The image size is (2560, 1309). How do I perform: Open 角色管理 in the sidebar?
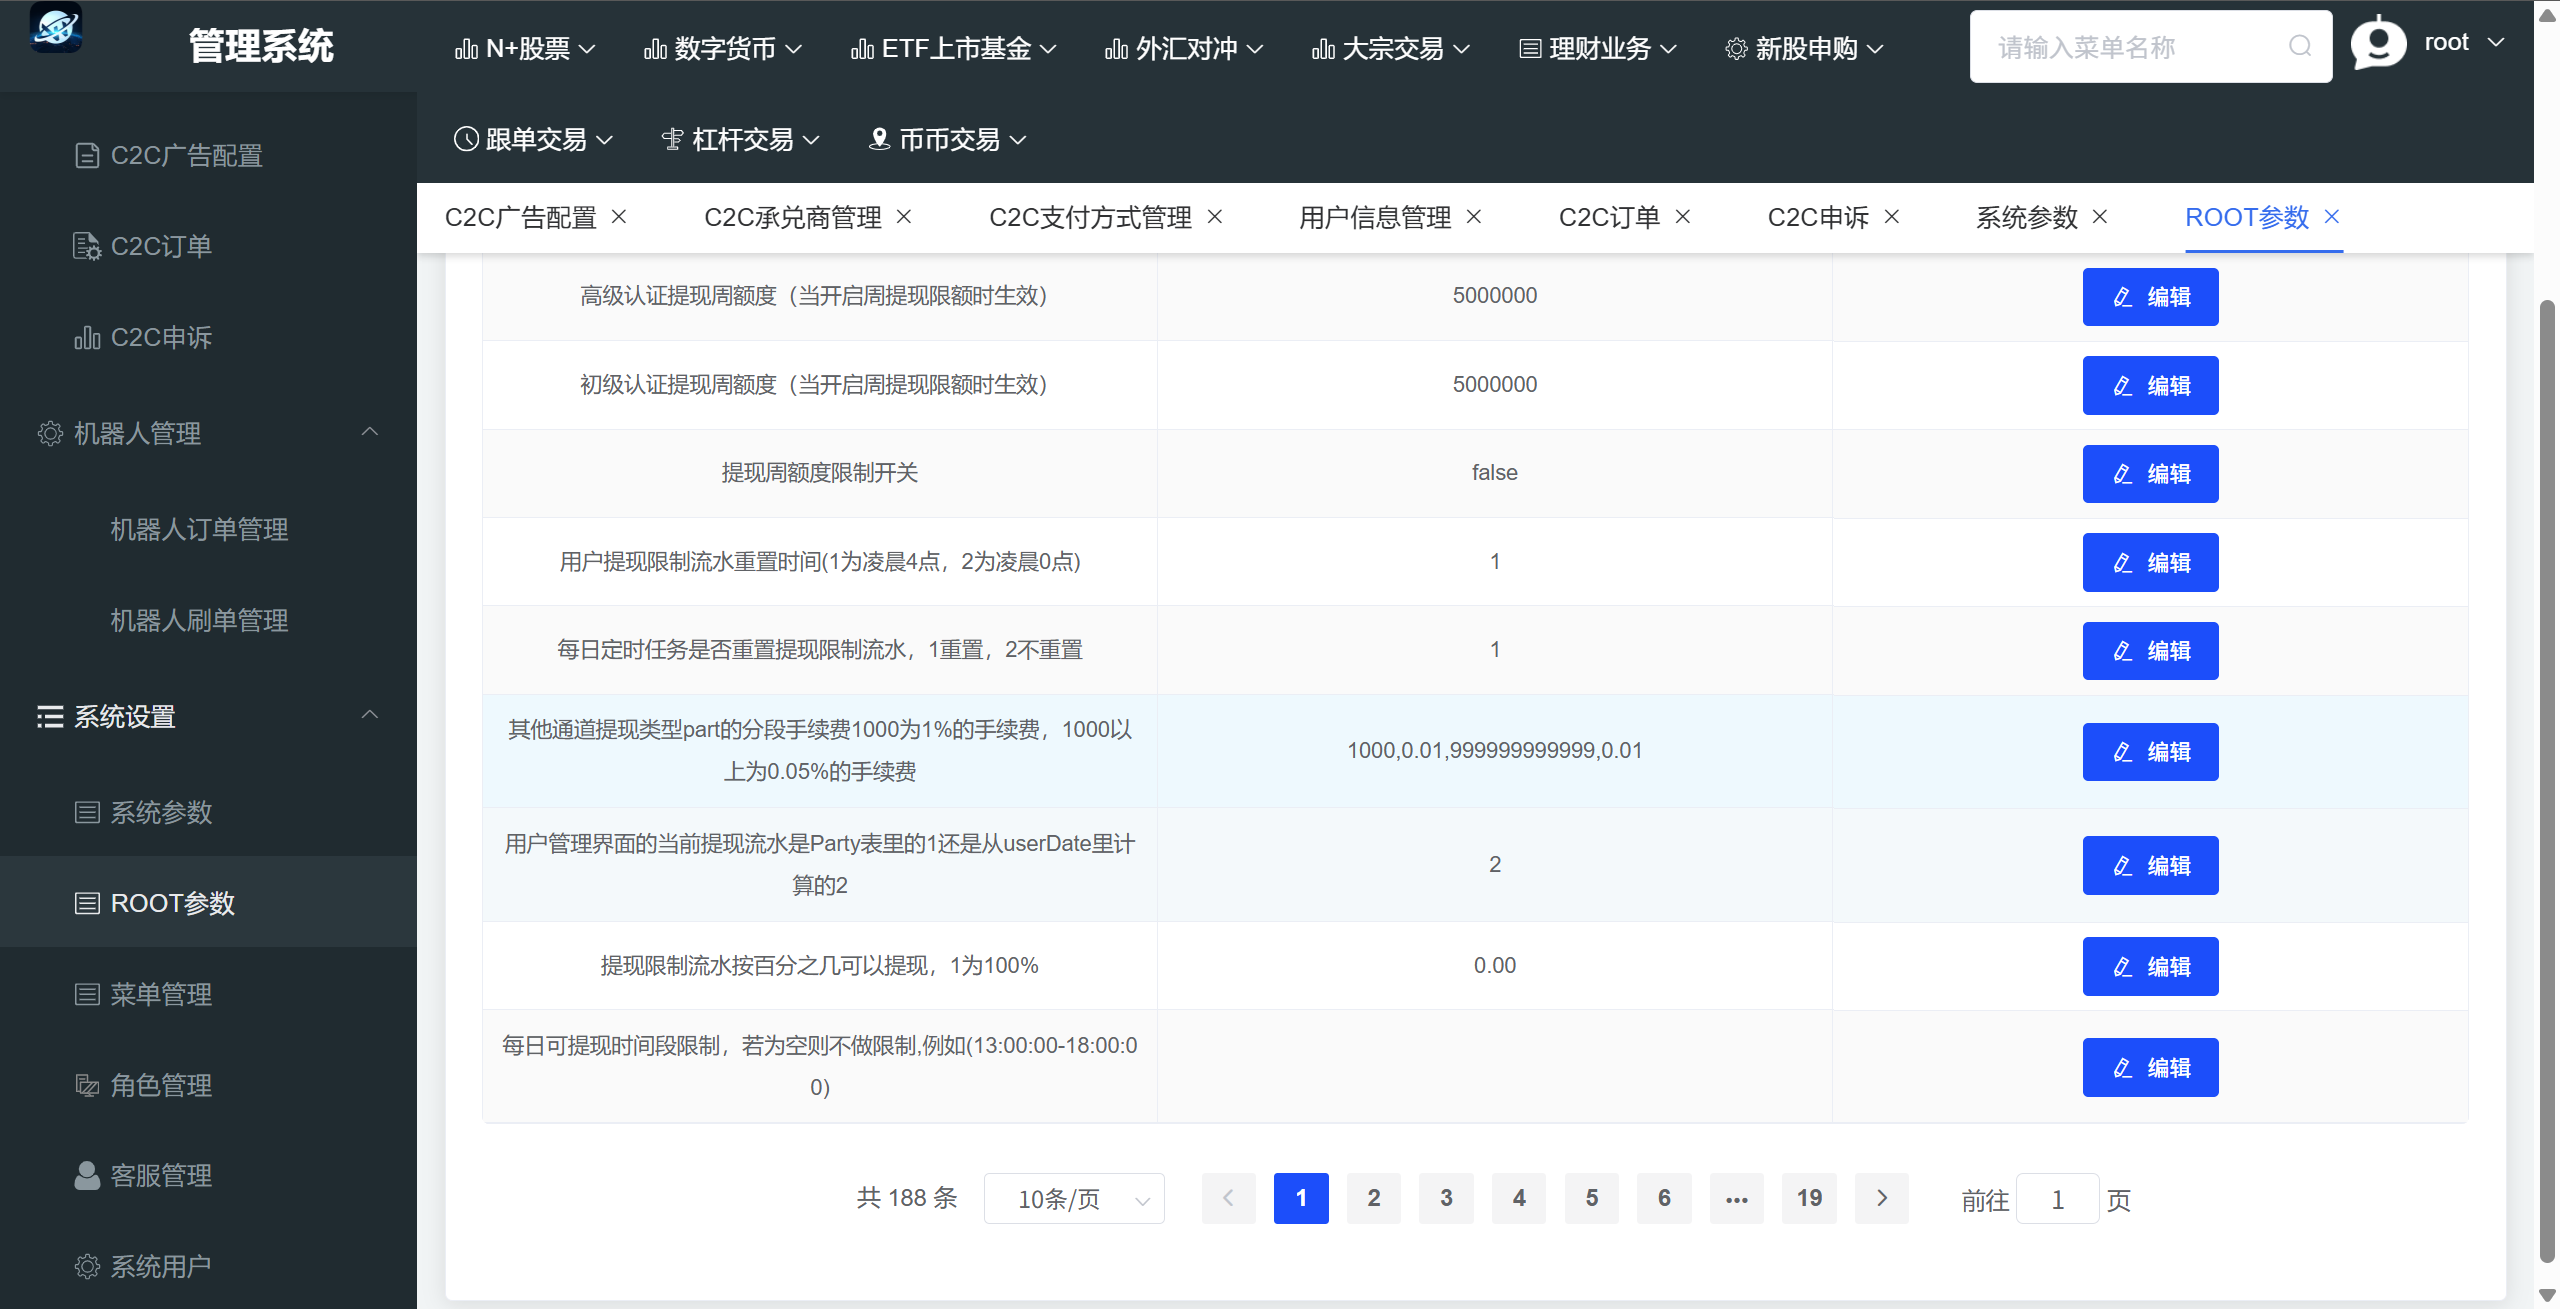(x=160, y=1085)
